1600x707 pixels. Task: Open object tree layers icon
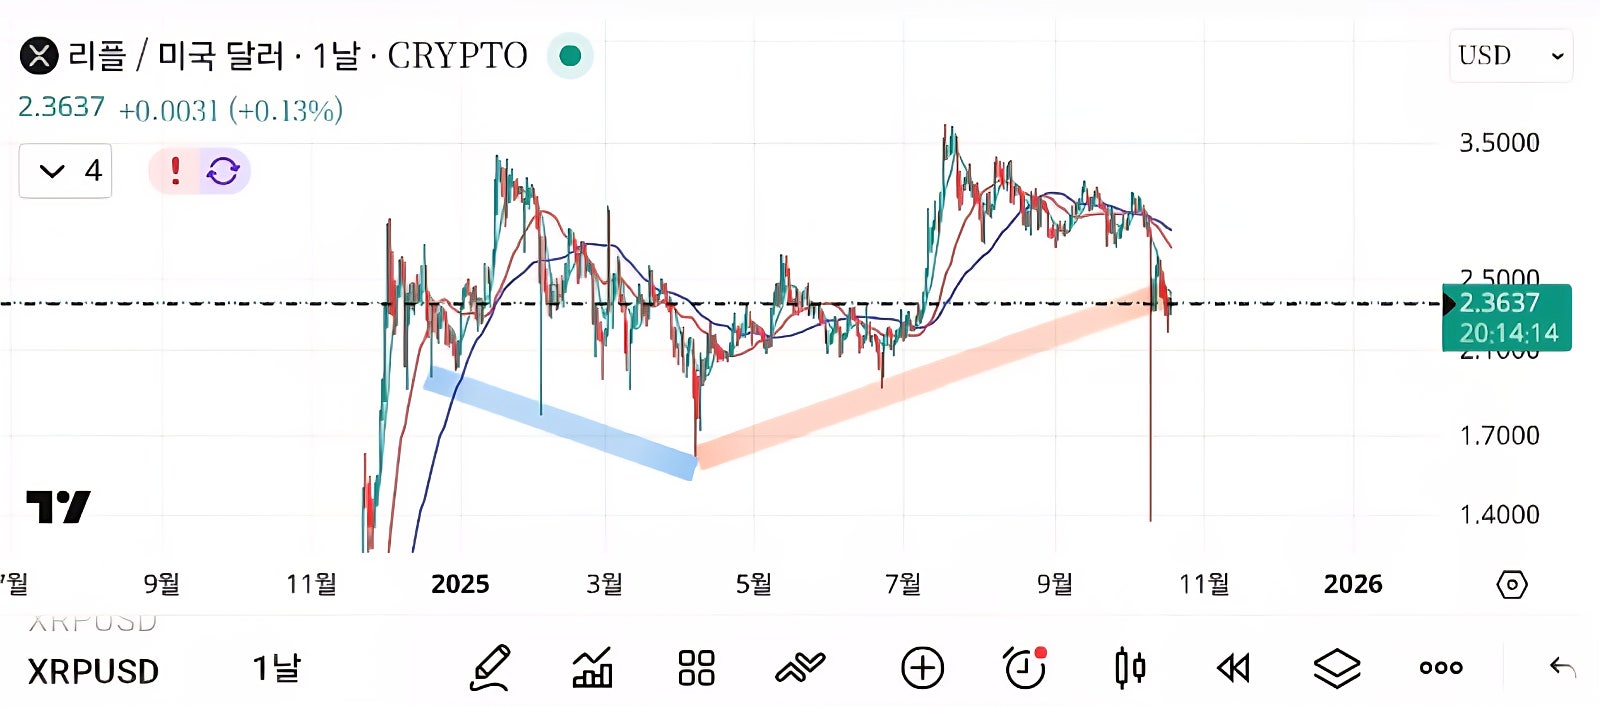pyautogui.click(x=1336, y=668)
